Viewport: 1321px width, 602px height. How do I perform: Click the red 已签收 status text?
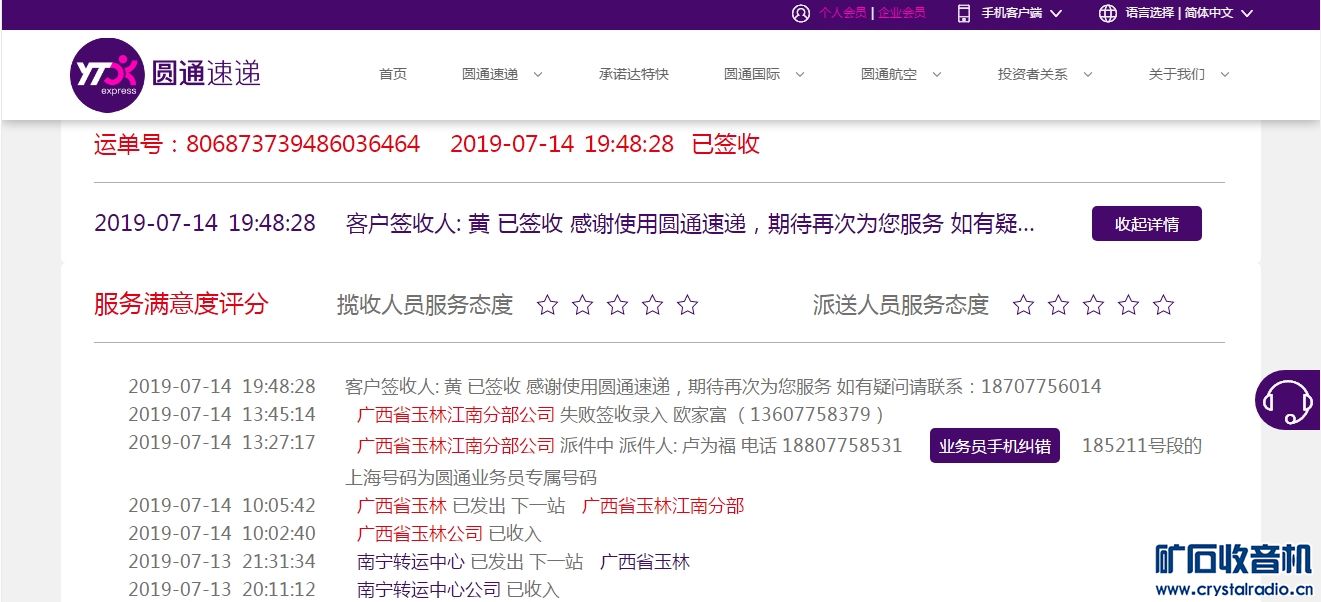tap(726, 144)
